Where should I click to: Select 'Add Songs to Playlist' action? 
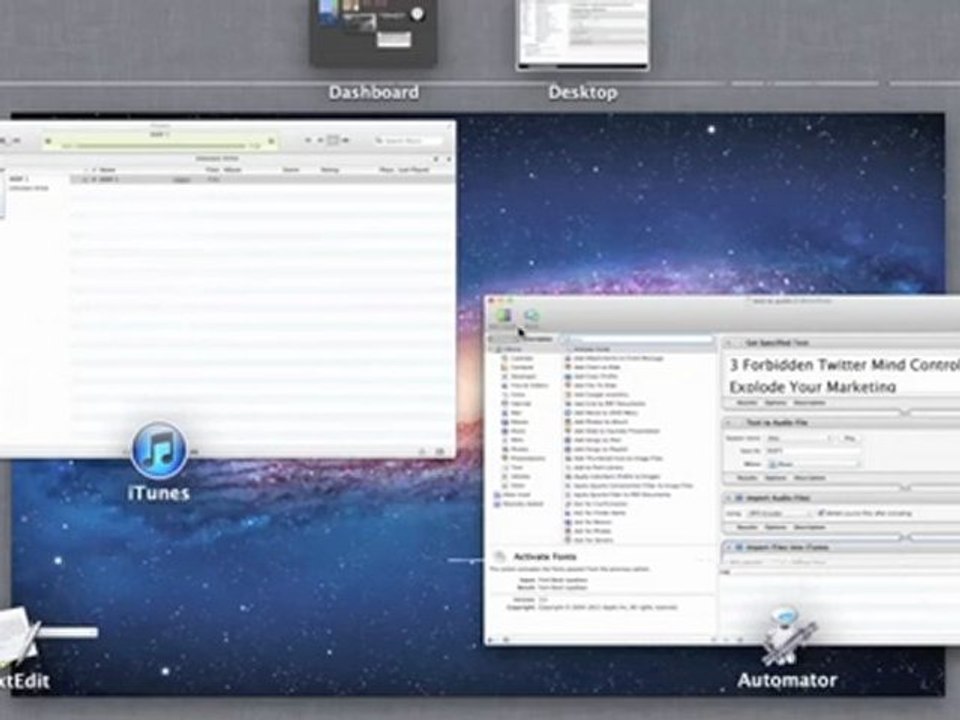pyautogui.click(x=596, y=449)
